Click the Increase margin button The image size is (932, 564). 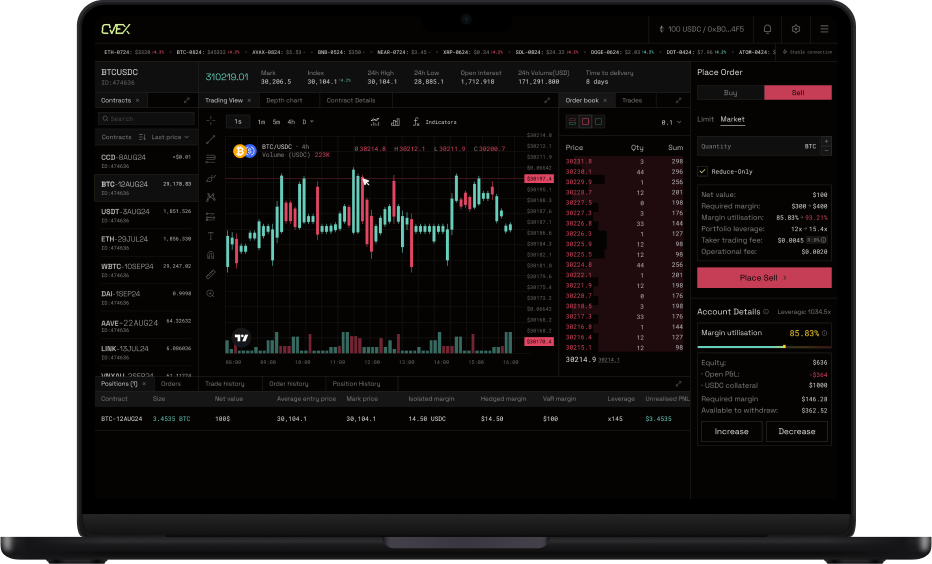click(731, 431)
